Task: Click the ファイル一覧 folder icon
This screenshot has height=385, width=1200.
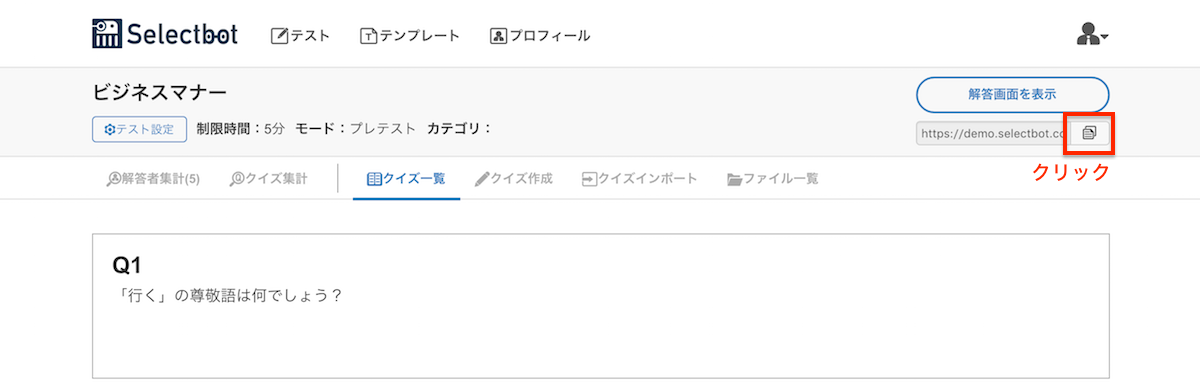Action: click(x=734, y=180)
